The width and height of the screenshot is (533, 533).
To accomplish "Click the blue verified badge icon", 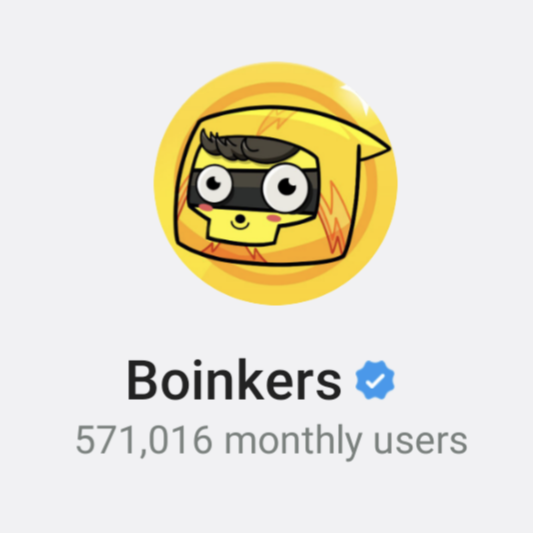I will pyautogui.click(x=375, y=380).
